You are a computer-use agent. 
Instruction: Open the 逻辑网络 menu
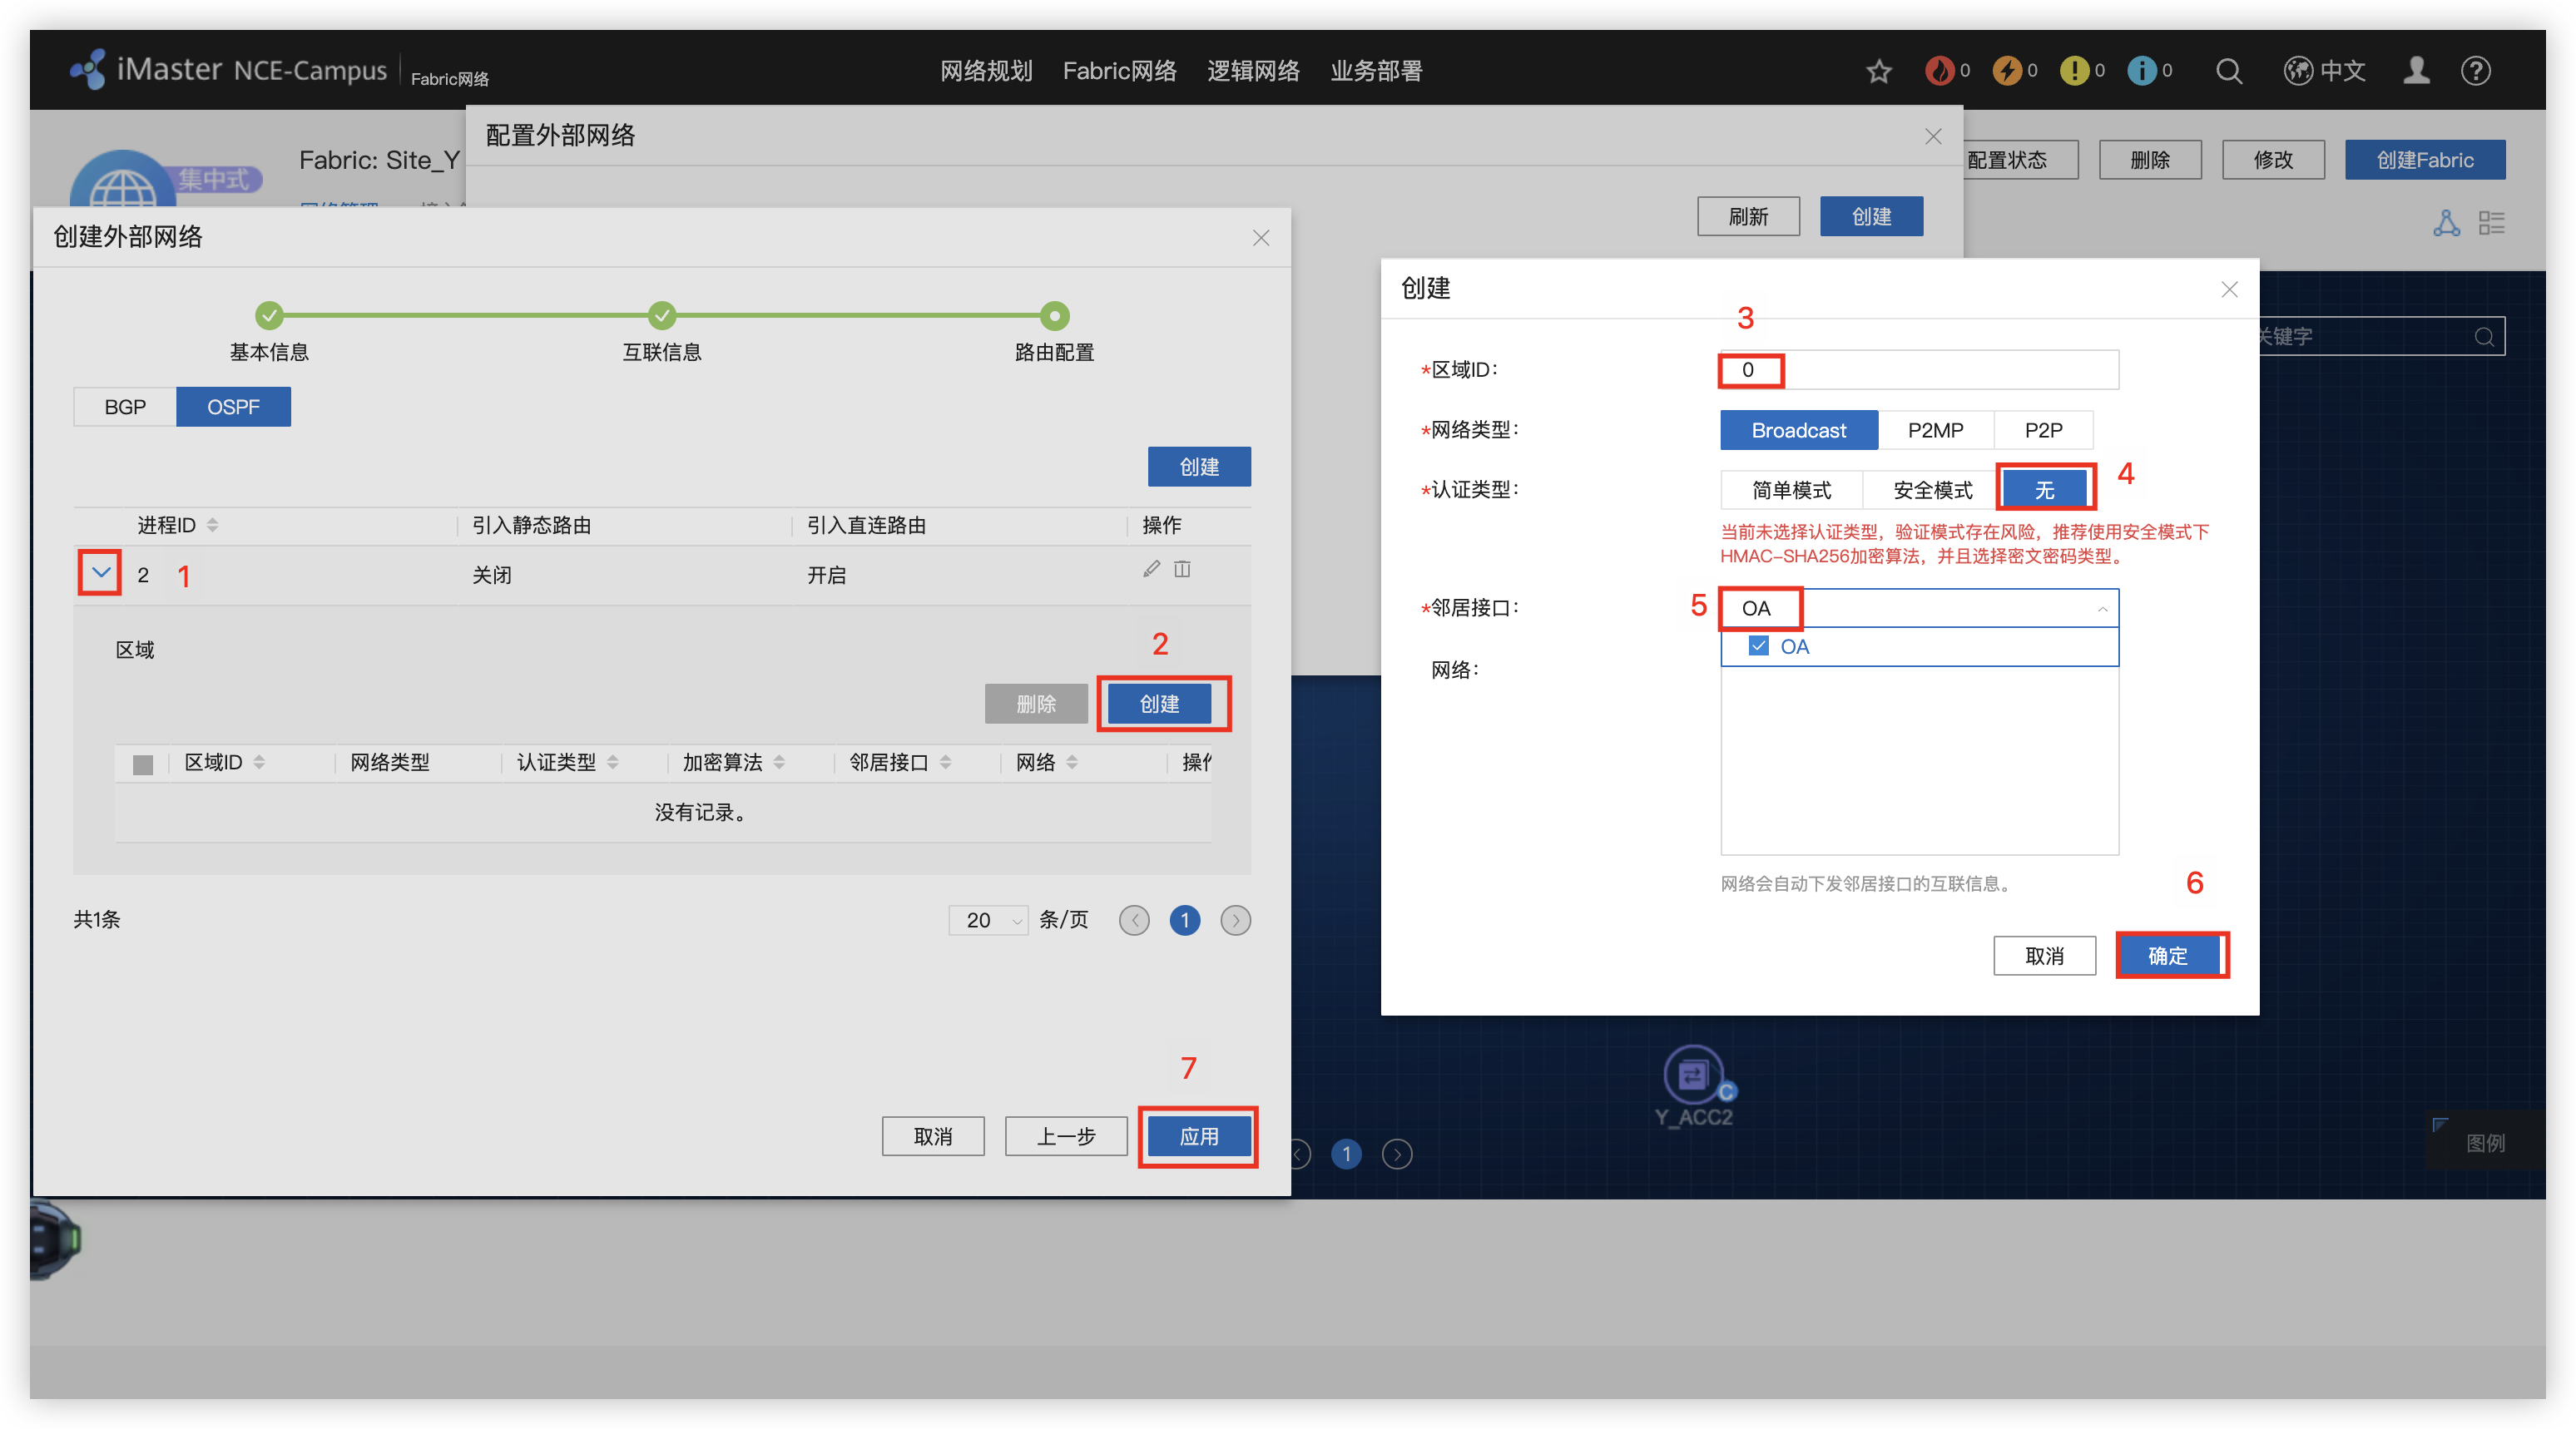coord(1252,71)
